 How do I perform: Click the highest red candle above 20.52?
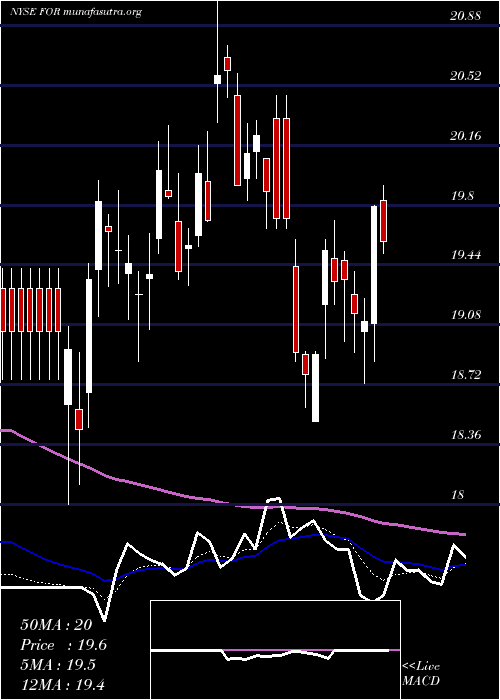coord(228,63)
